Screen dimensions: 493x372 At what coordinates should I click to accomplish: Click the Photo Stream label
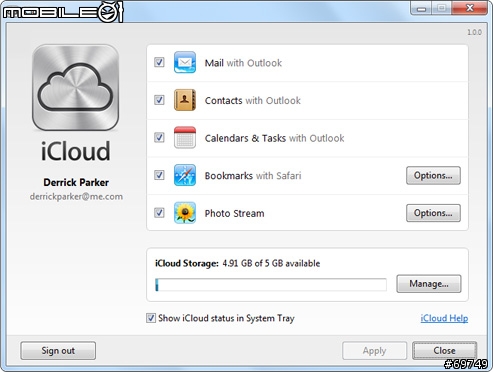234,213
